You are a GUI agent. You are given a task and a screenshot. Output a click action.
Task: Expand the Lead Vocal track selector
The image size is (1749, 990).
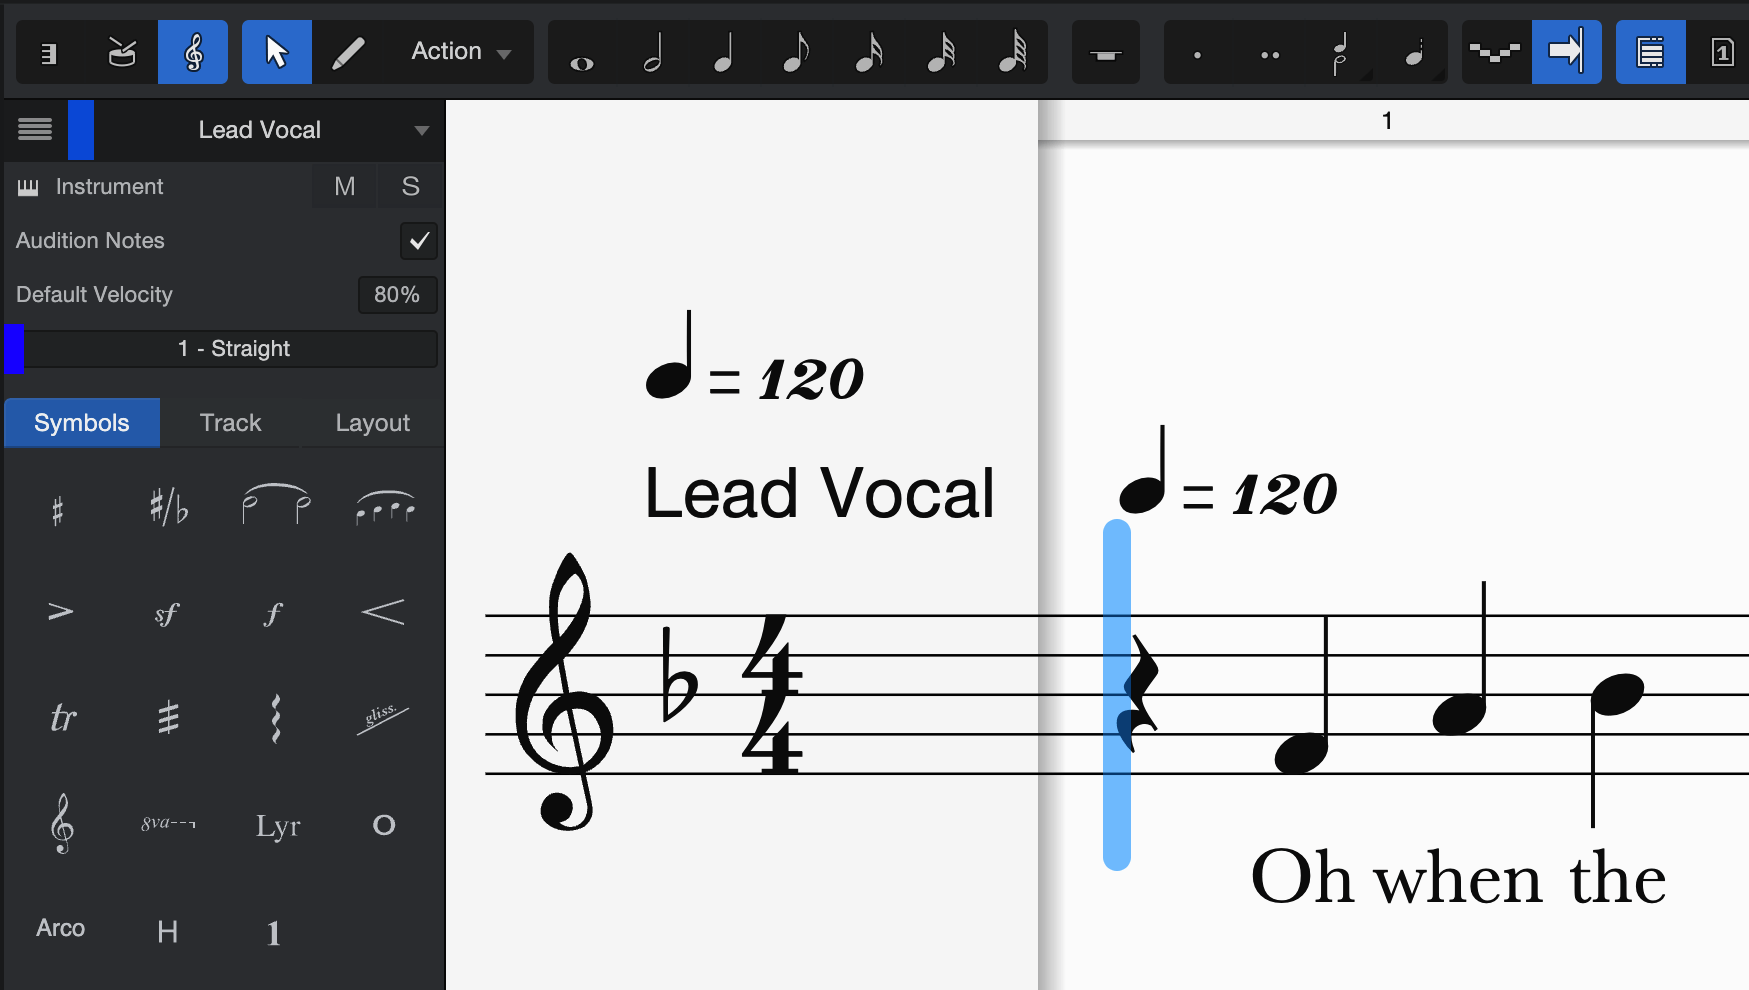click(421, 130)
